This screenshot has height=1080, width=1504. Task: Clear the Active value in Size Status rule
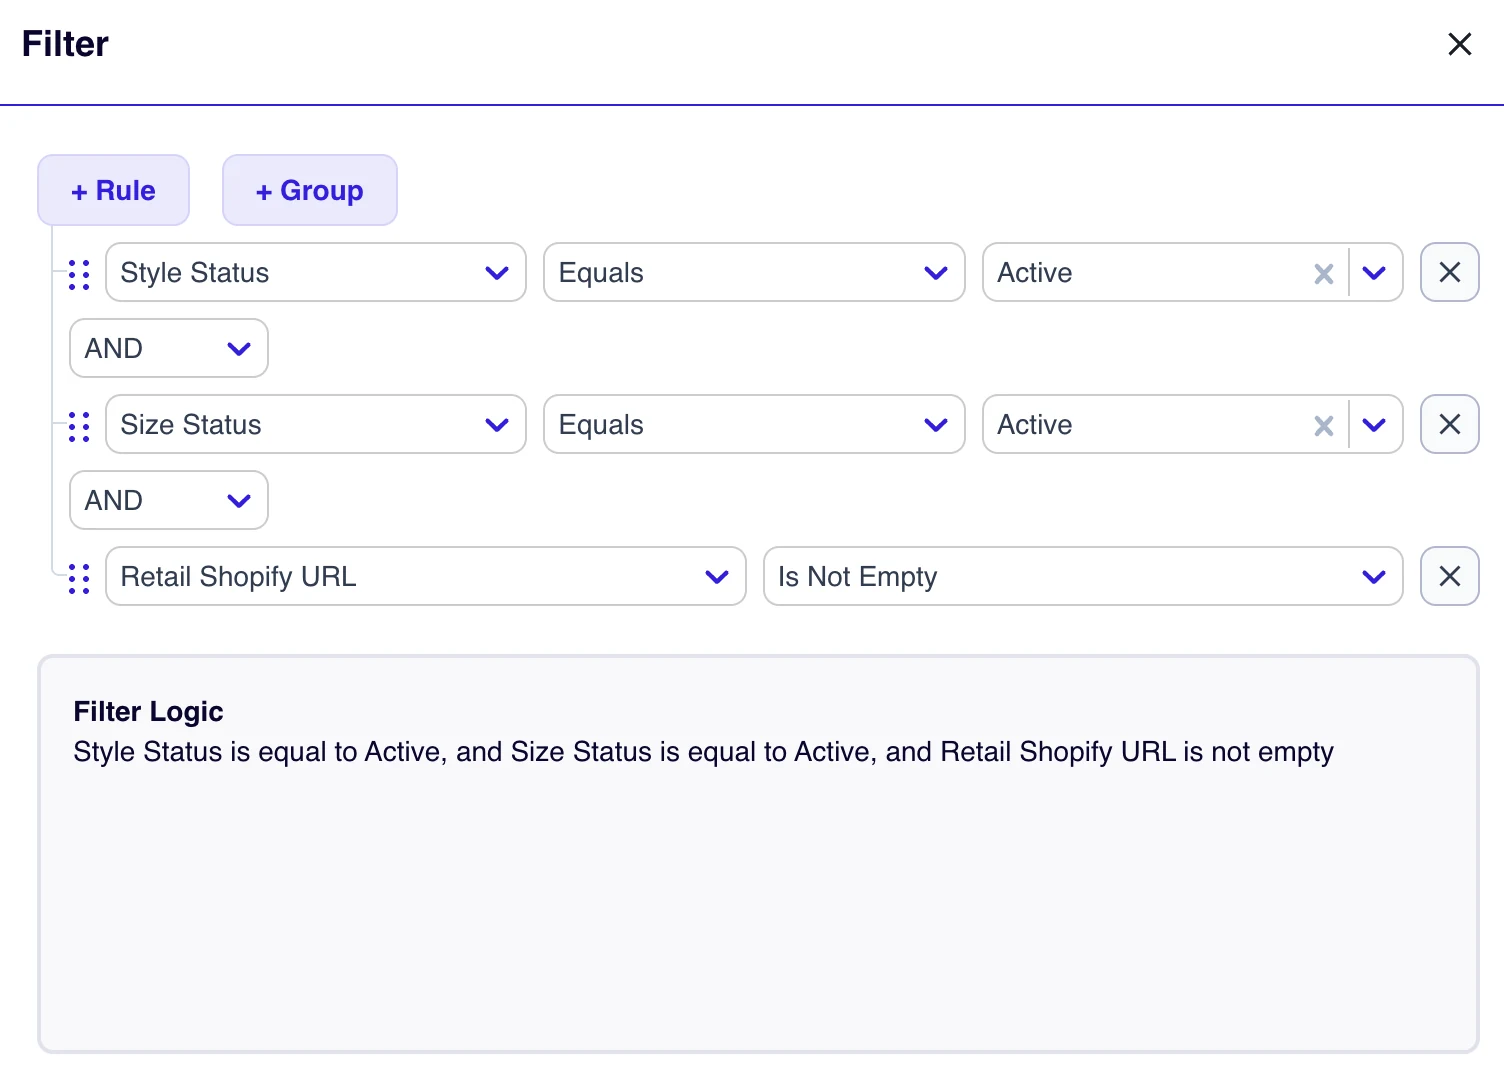pyautogui.click(x=1323, y=425)
